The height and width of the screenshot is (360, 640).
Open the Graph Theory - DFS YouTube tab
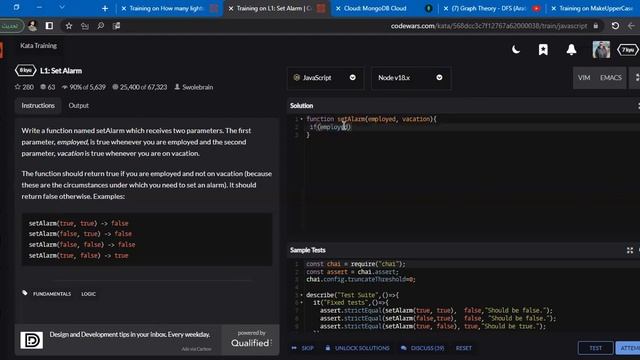[x=491, y=8]
